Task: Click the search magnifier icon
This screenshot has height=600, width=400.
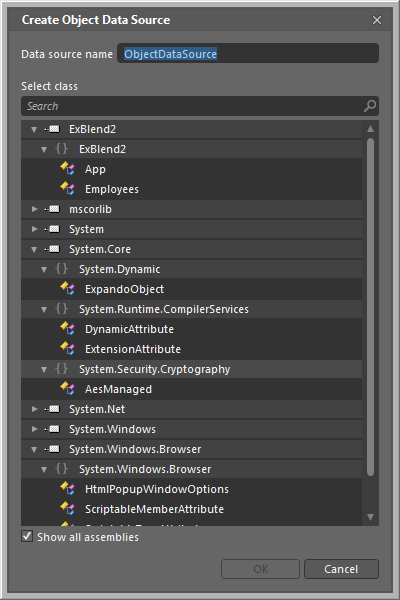Action: [370, 106]
